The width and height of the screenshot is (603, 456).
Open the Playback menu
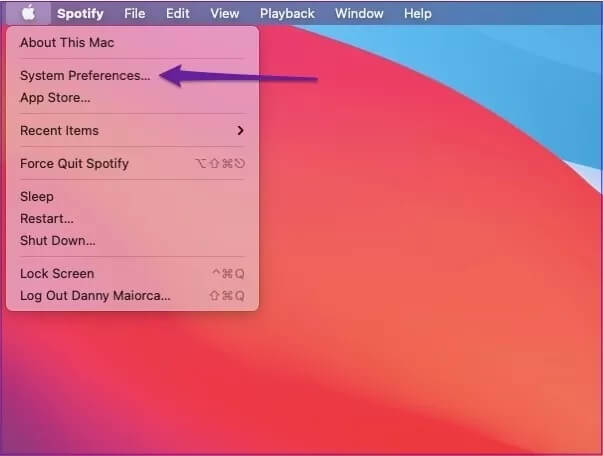pos(287,13)
